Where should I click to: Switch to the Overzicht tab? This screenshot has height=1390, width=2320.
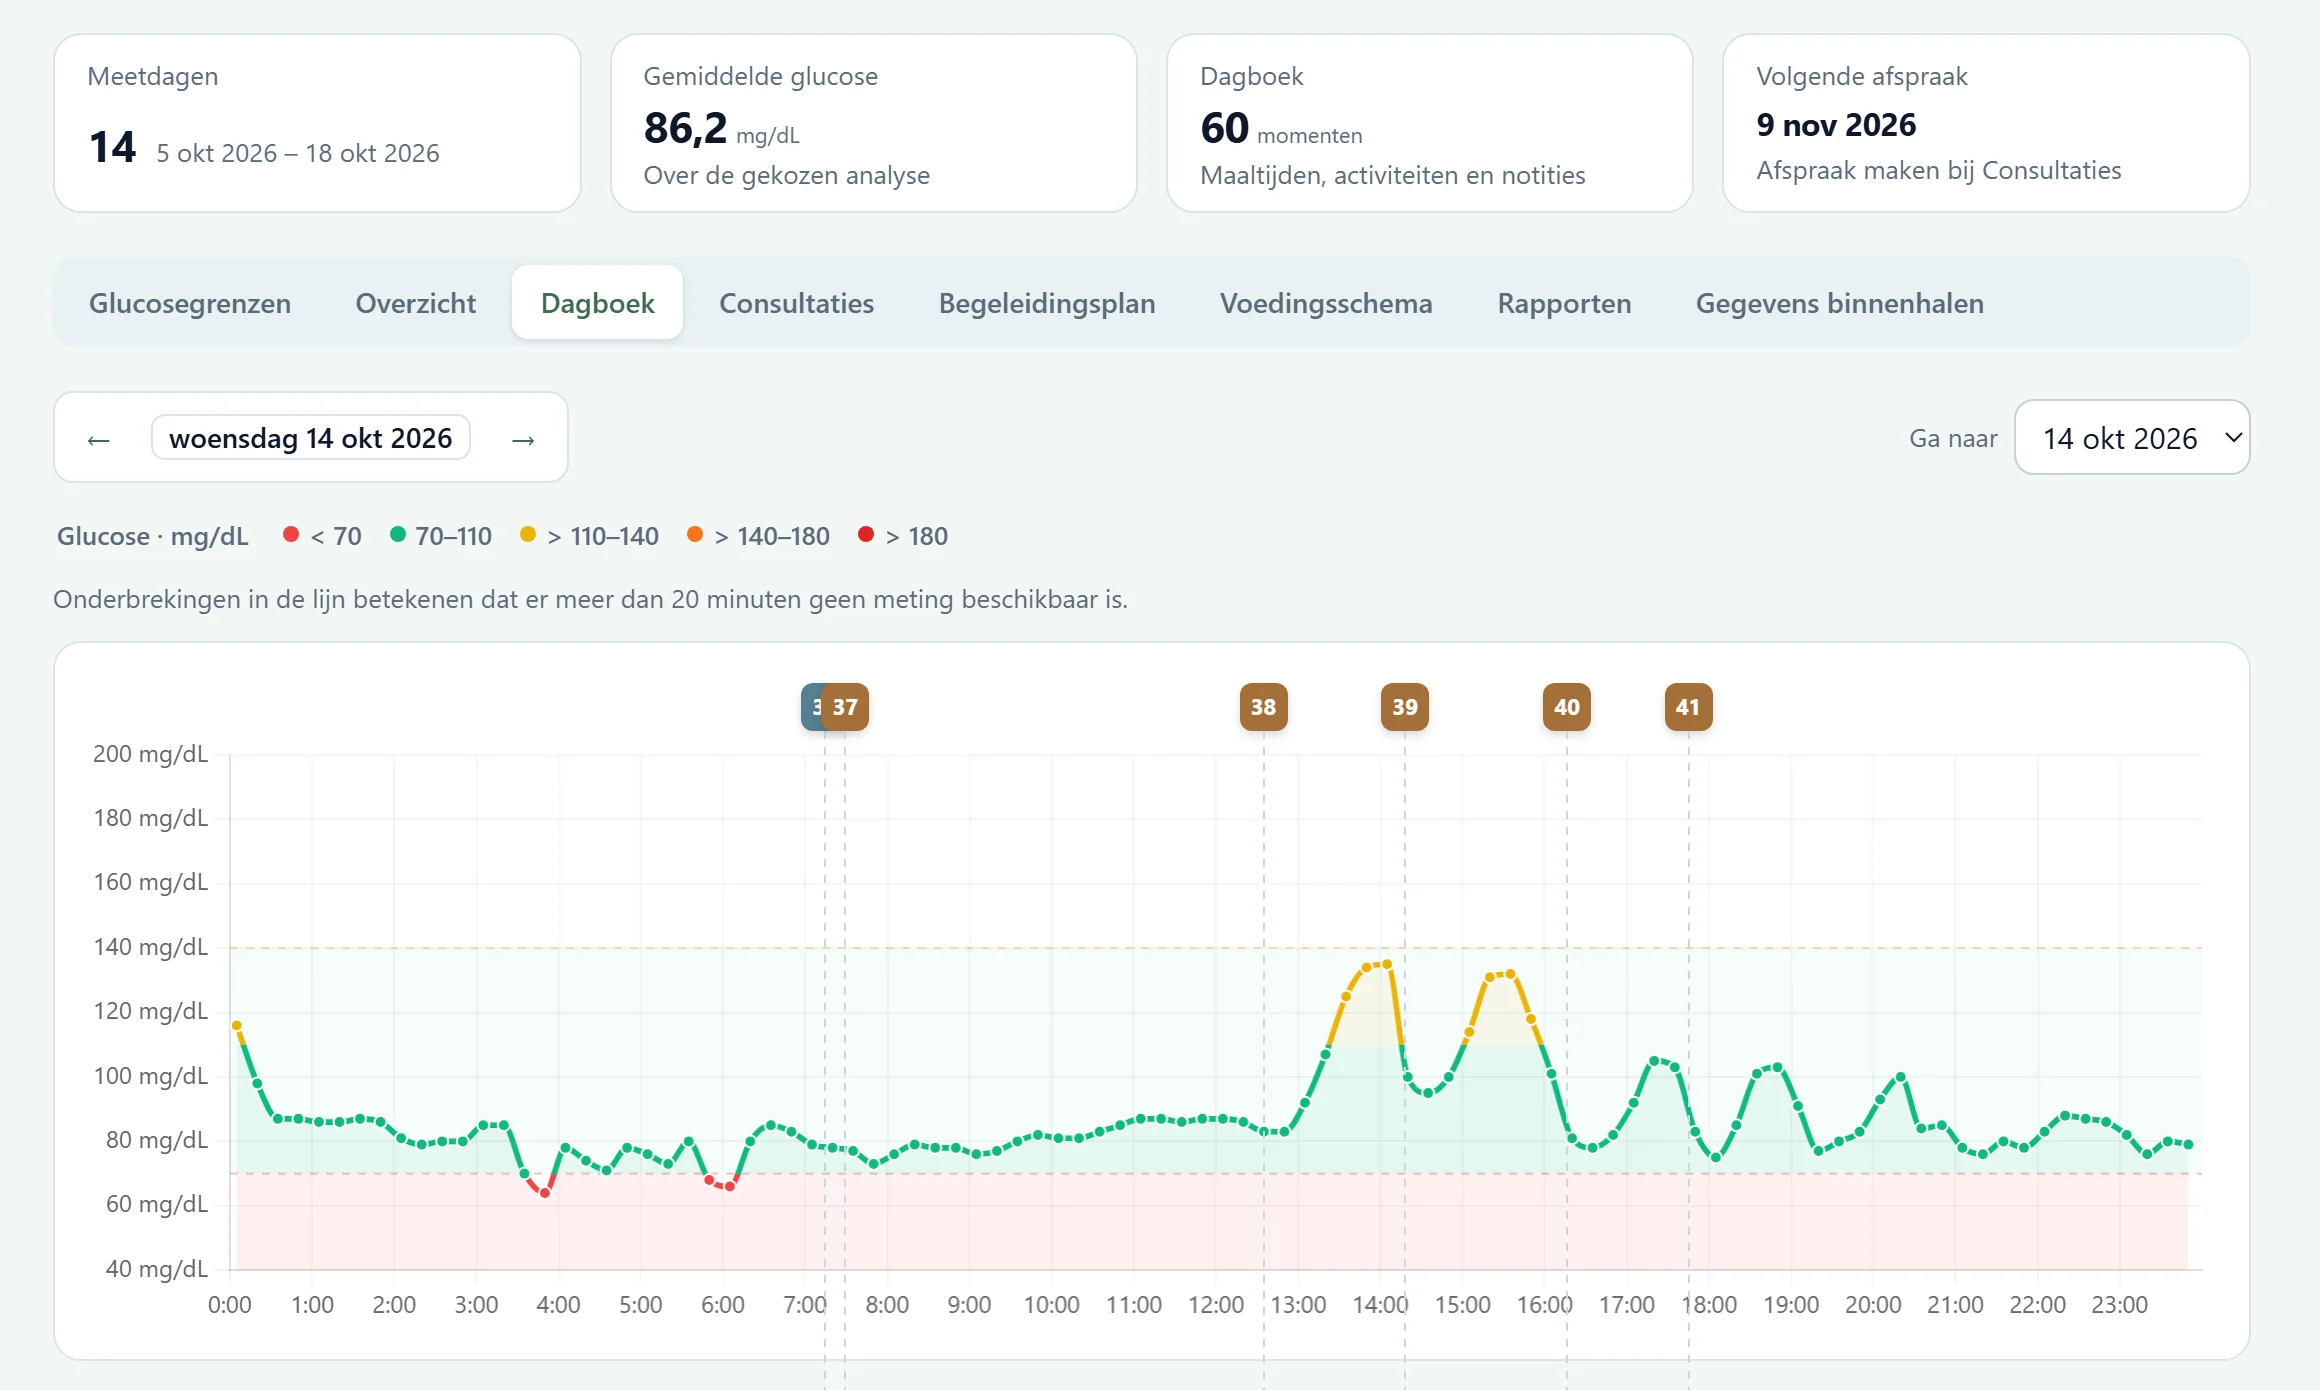(416, 303)
